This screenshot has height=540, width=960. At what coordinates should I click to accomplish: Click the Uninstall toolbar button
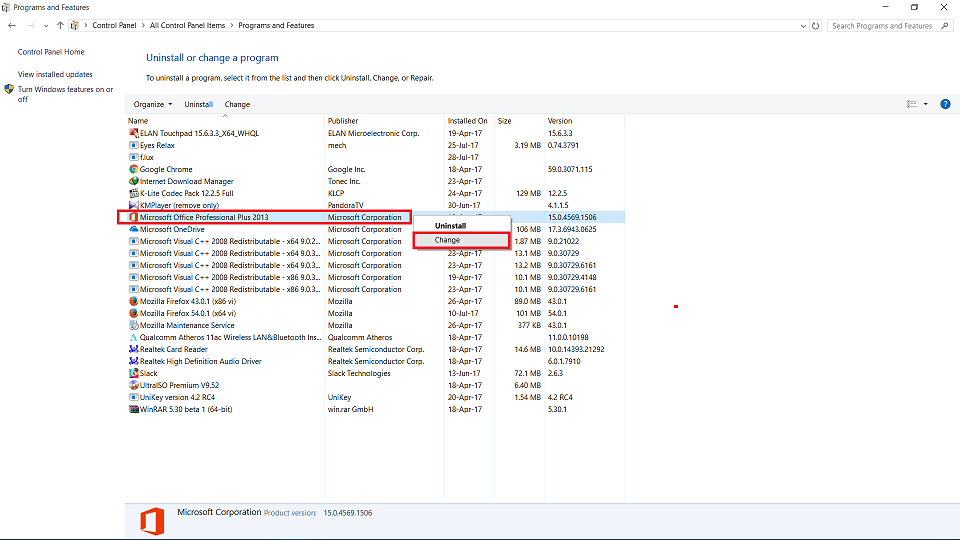point(198,104)
